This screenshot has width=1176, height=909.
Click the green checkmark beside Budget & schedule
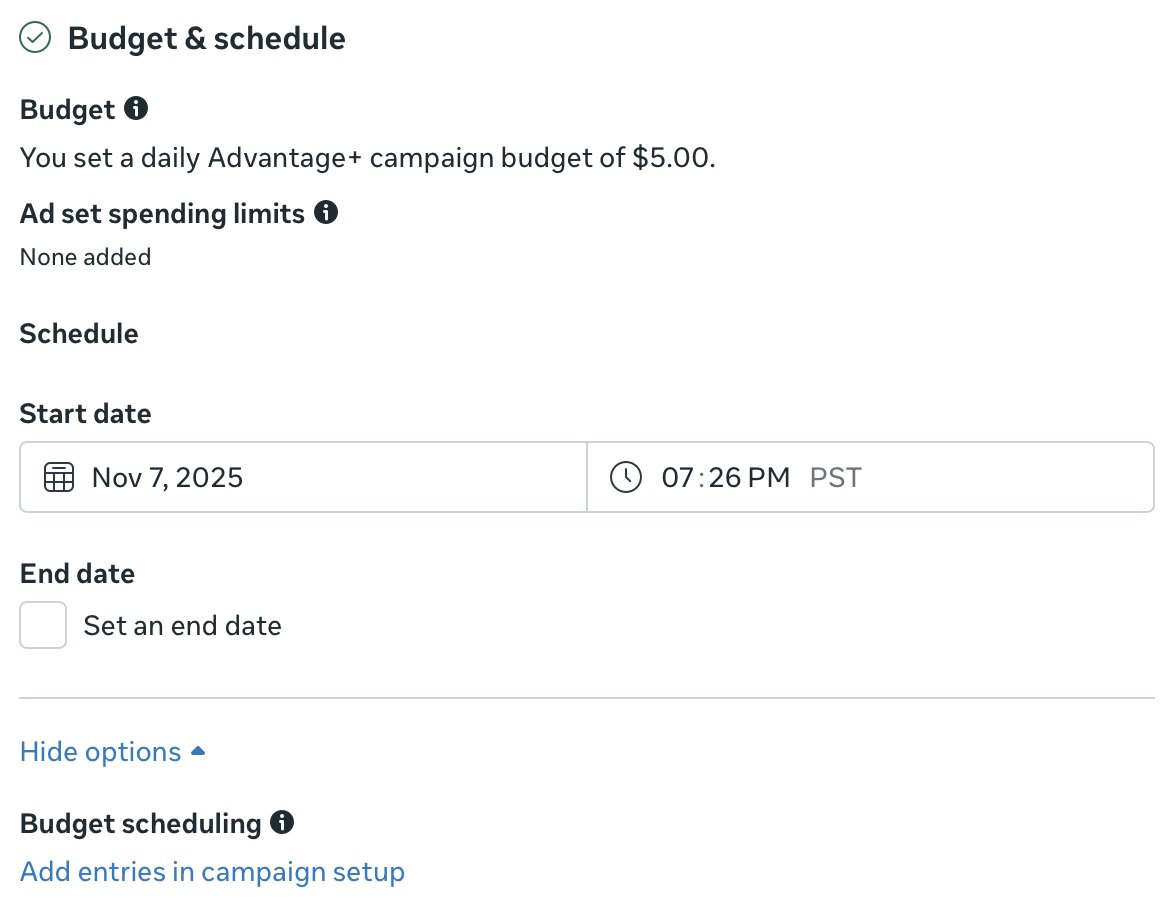pos(35,36)
